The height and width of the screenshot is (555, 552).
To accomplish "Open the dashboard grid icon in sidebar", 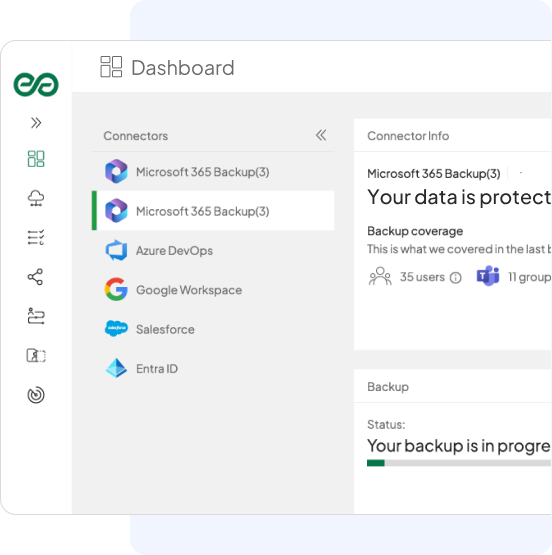I will pos(36,159).
